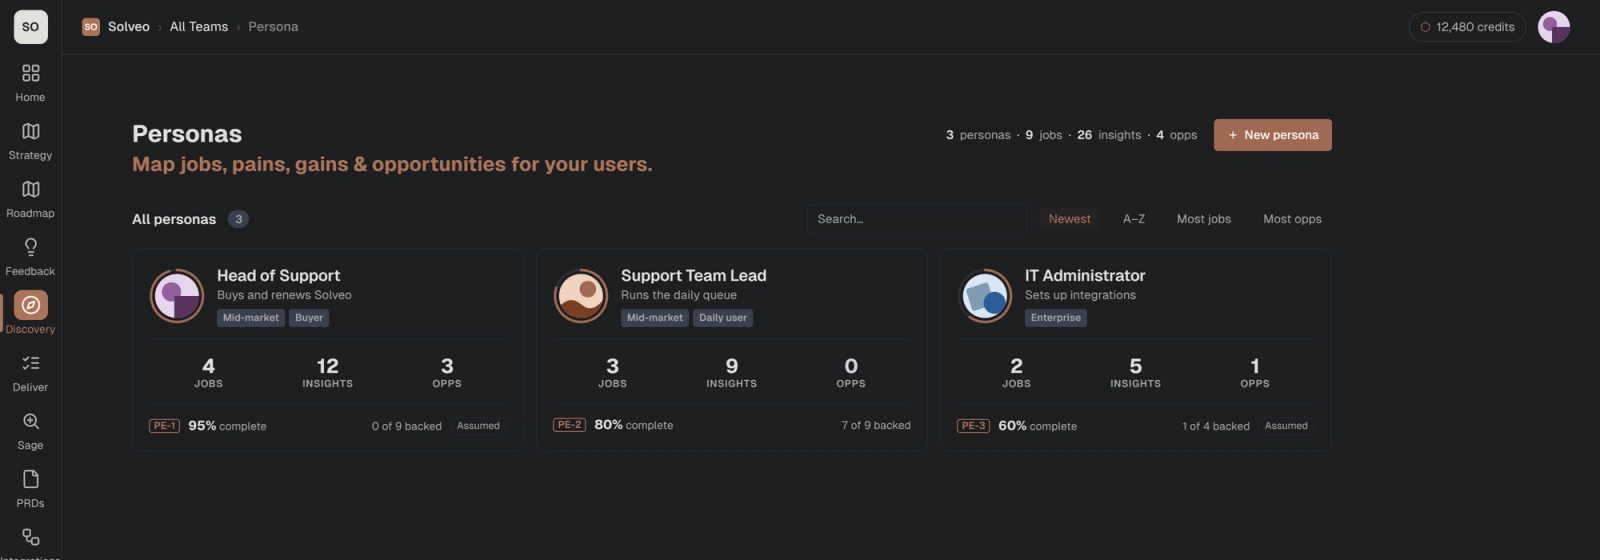Viewport: 1600px width, 560px height.
Task: Click the PE-3 identifier badge
Action: (x=973, y=426)
